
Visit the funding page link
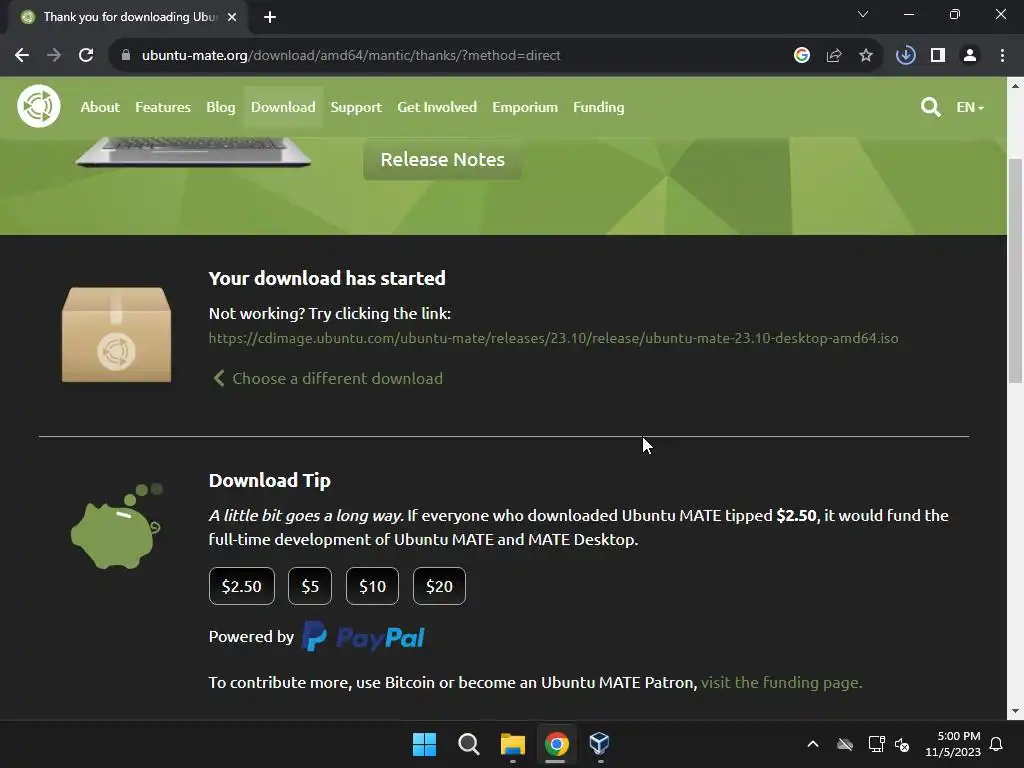[x=782, y=682]
